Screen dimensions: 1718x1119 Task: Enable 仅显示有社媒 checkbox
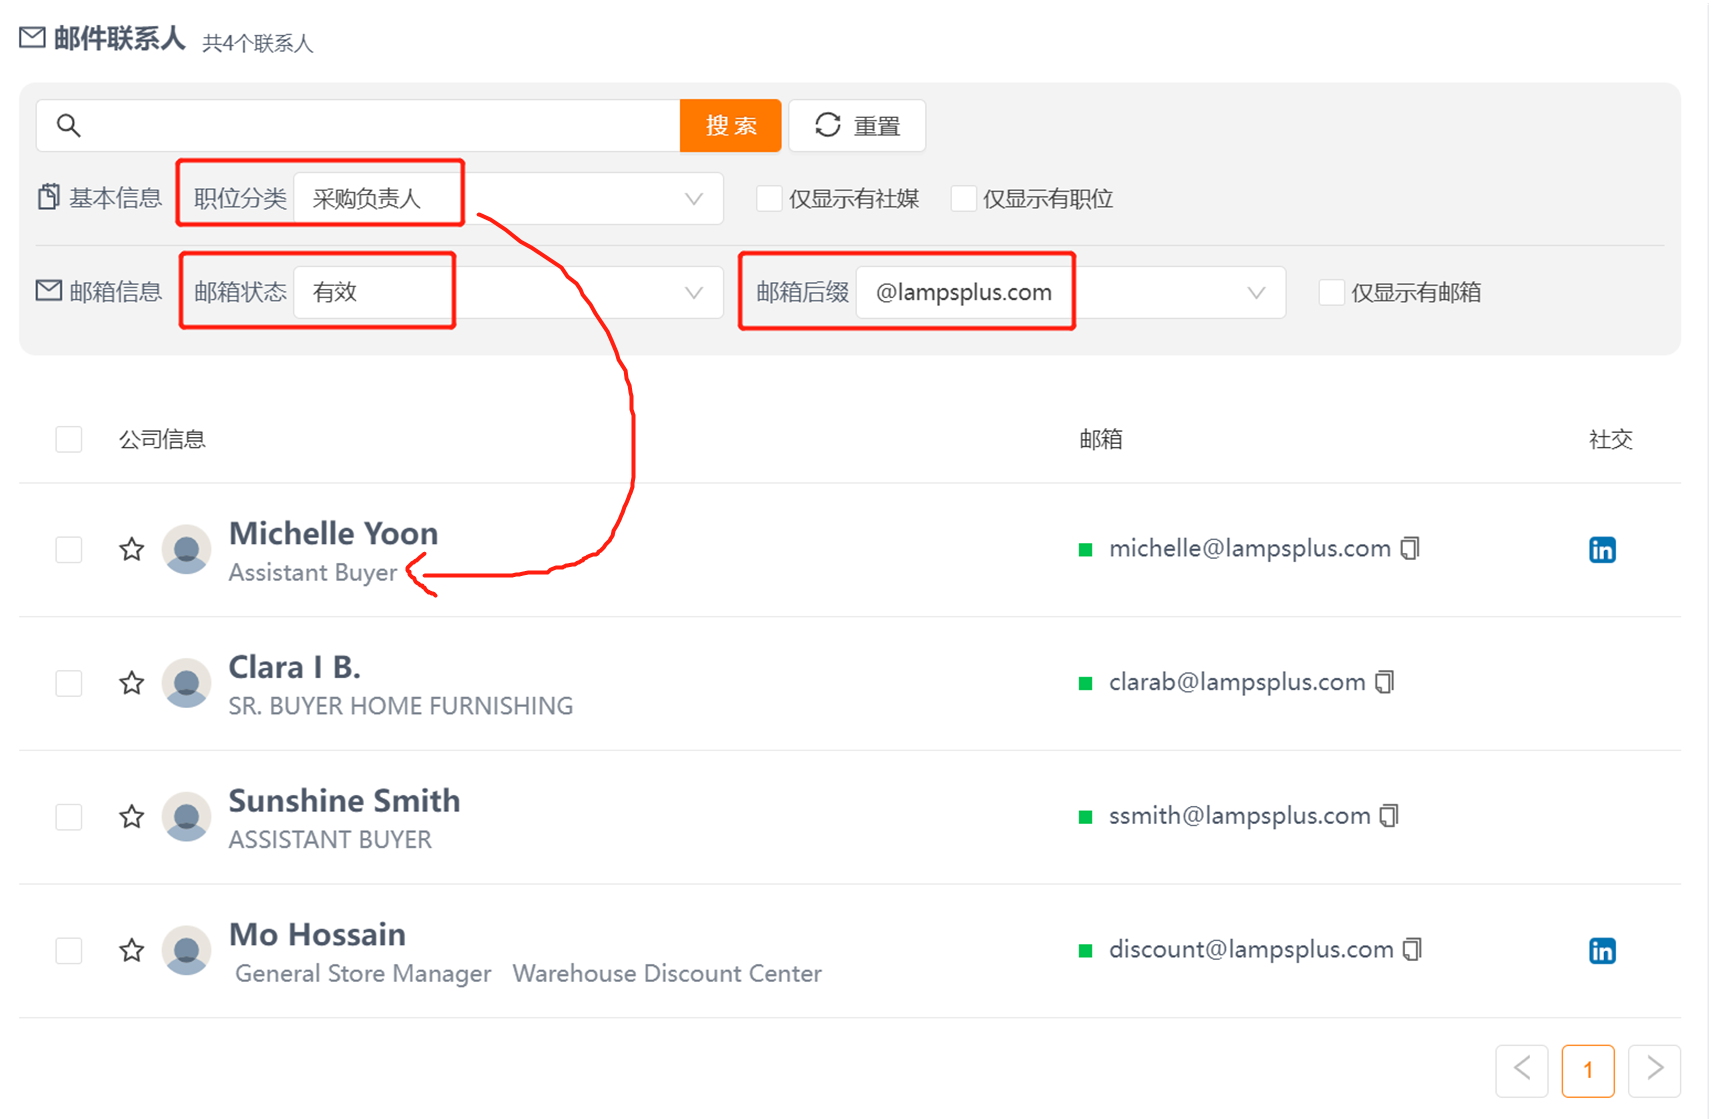pos(769,198)
